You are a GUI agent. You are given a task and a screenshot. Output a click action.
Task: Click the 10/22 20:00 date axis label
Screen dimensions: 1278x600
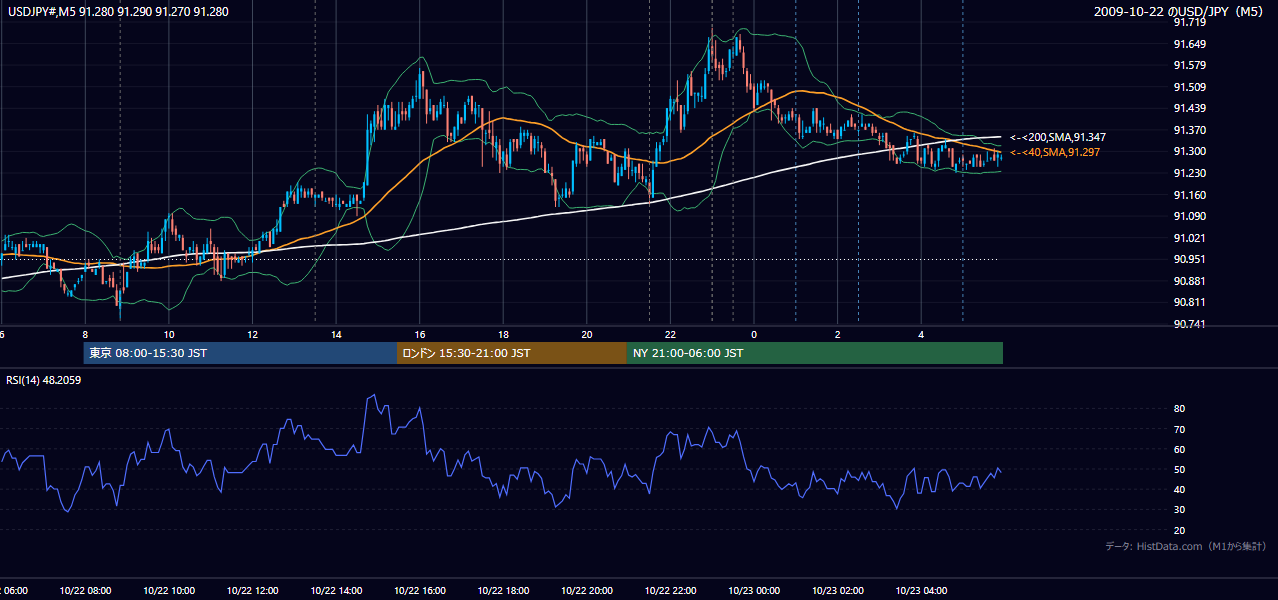(587, 591)
